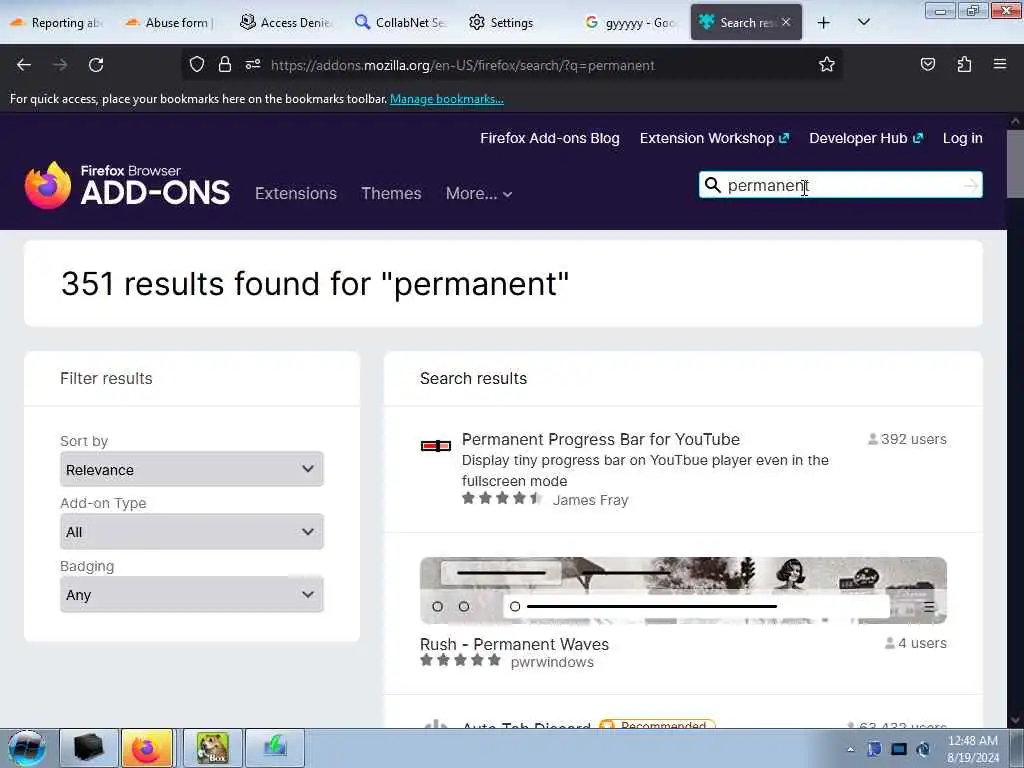Click the Rush Permanent Waves preview image
Image resolution: width=1024 pixels, height=768 pixels.
(683, 590)
